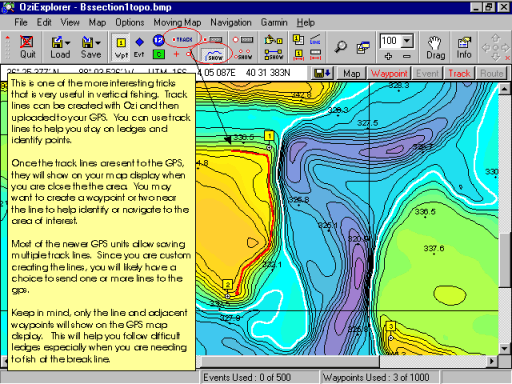
Task: Toggle the Track display button
Action: point(459,73)
